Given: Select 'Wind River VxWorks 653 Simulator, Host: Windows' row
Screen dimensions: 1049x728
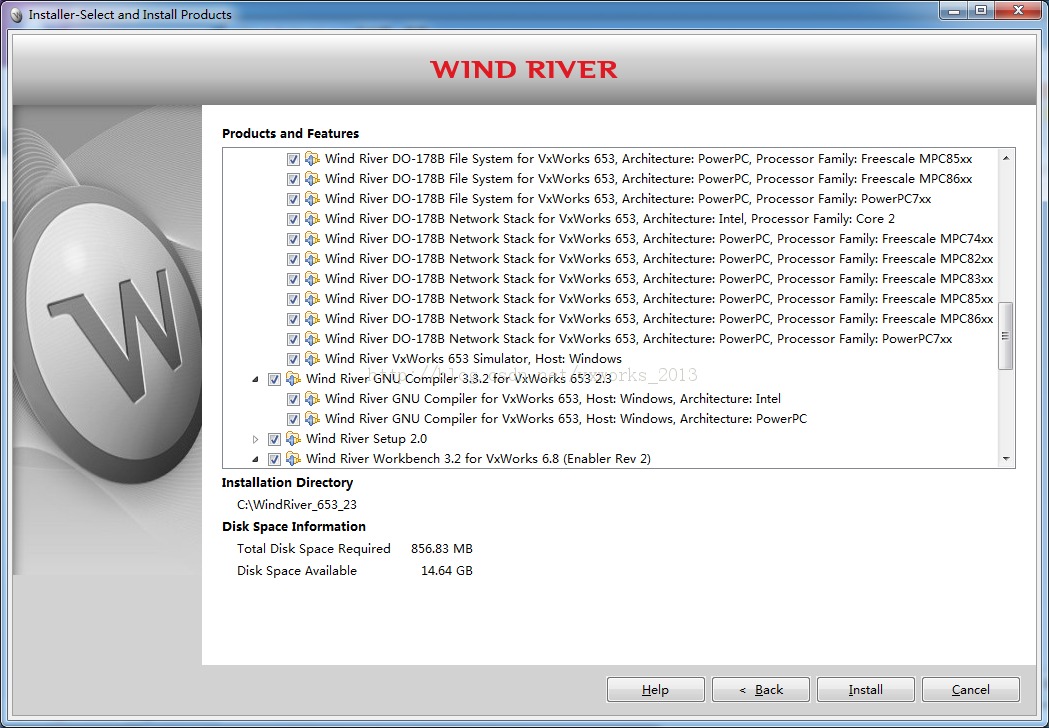Looking at the screenshot, I should tap(473, 359).
